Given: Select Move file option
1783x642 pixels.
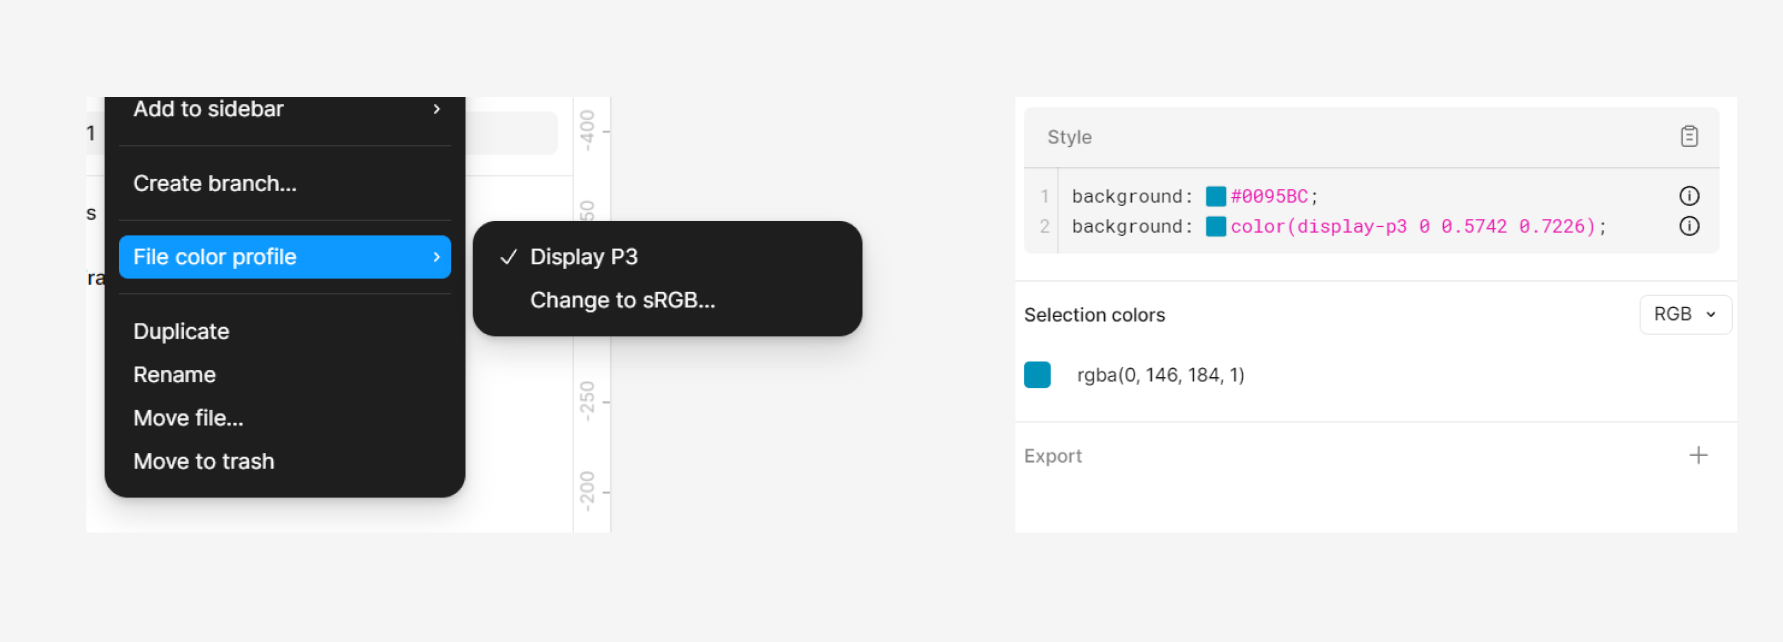Looking at the screenshot, I should (188, 418).
